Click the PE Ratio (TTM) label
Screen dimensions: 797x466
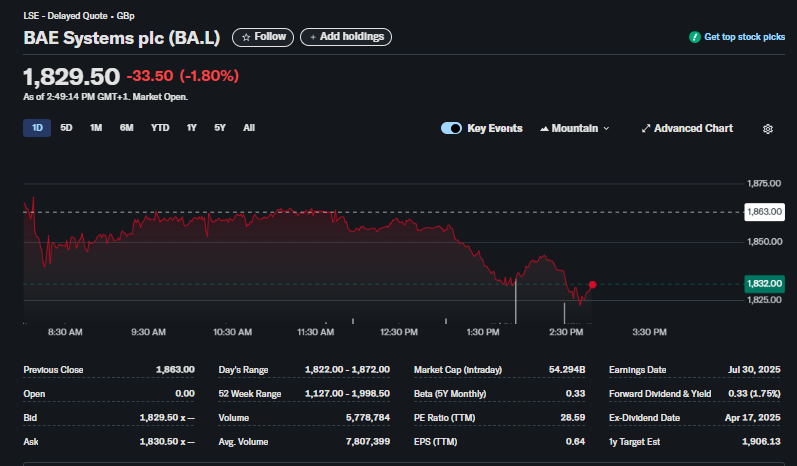click(444, 418)
